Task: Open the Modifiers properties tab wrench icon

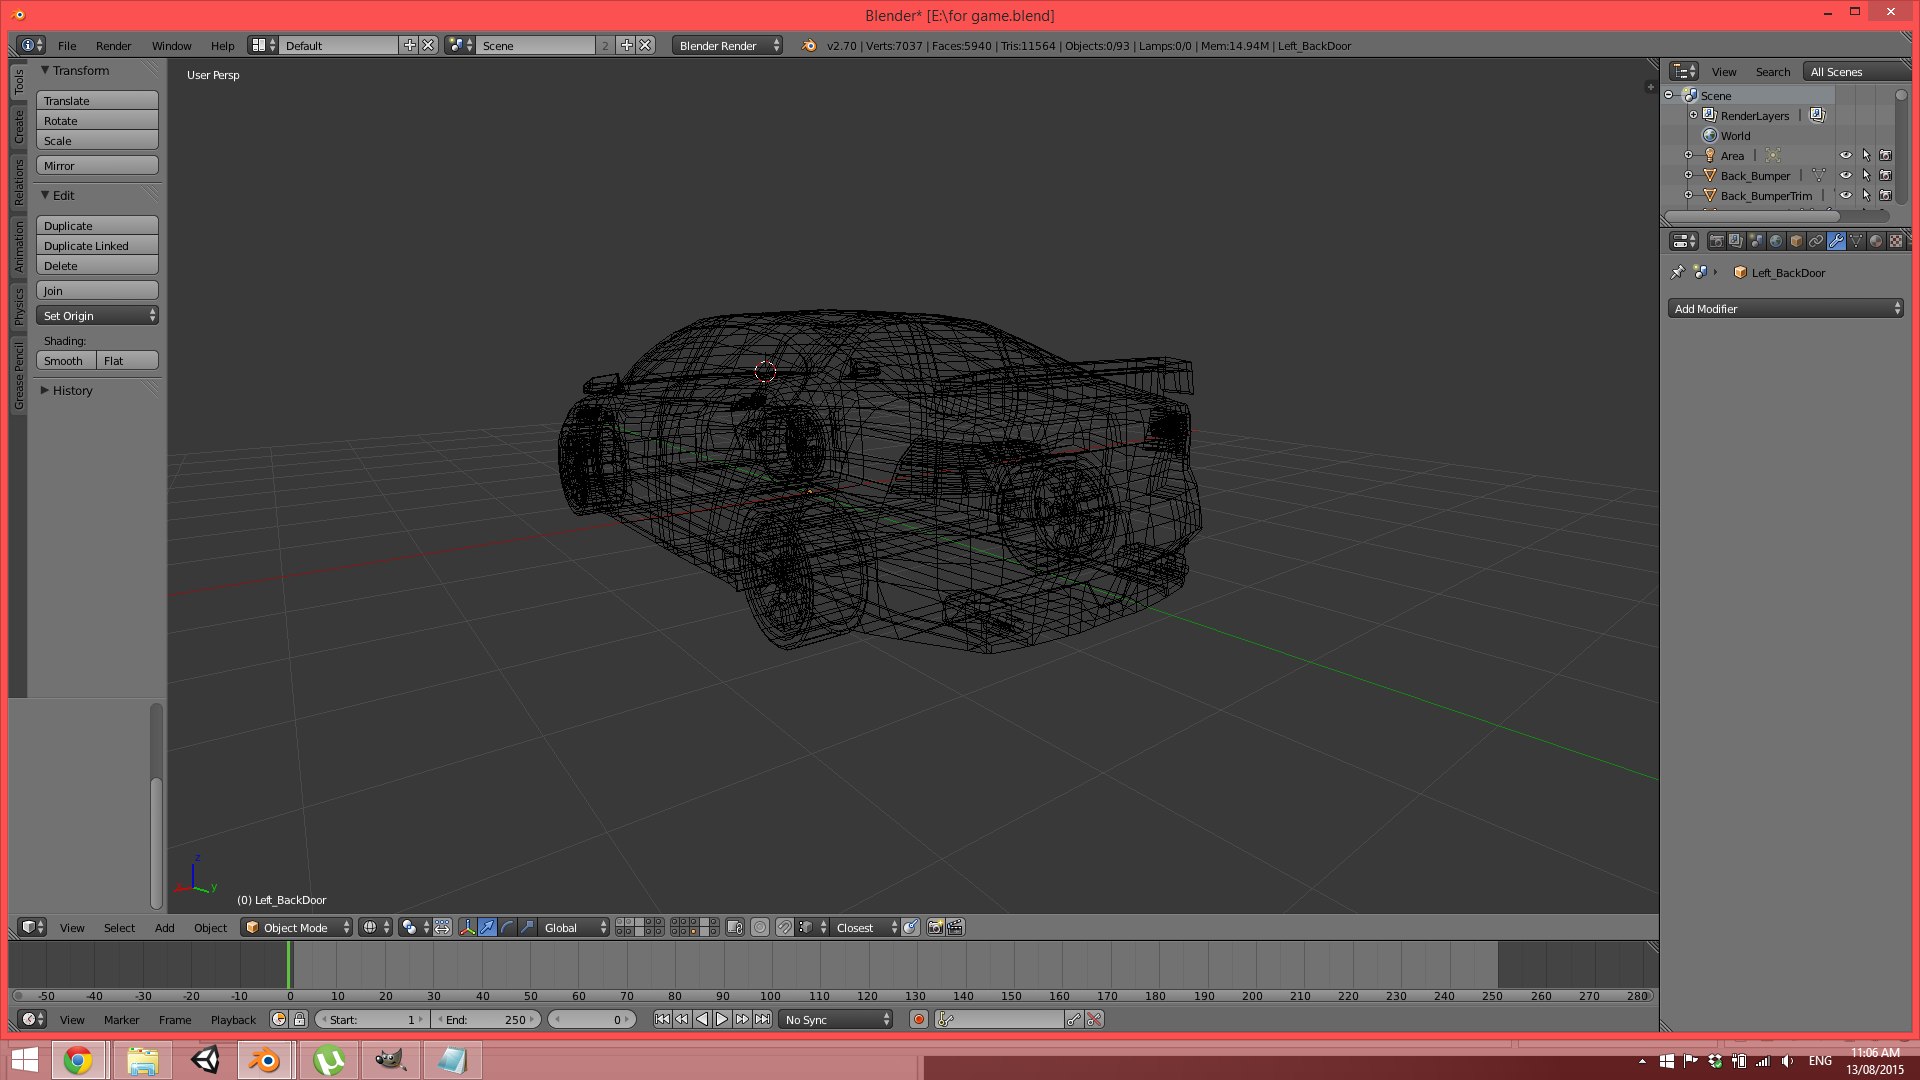Action: coord(1836,241)
